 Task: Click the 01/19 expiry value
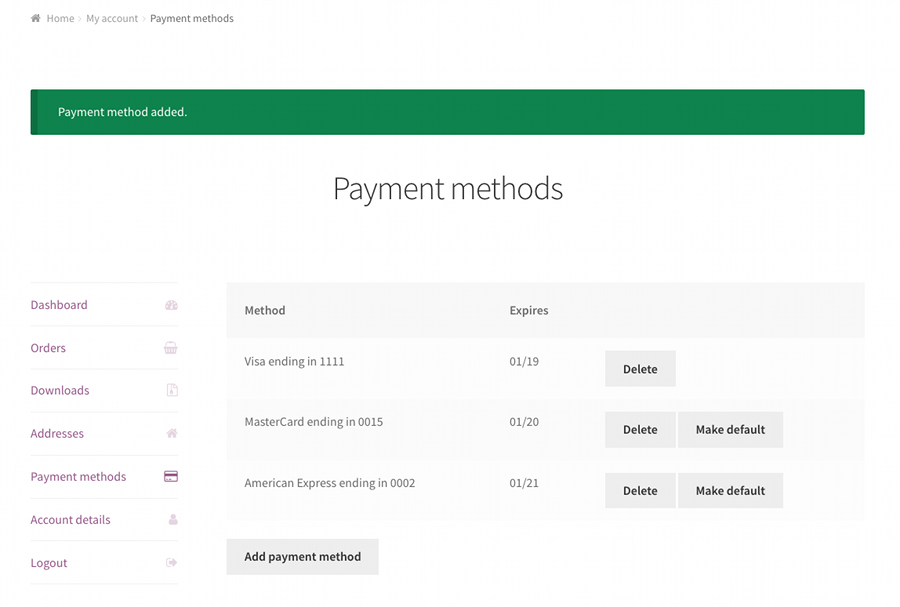[524, 361]
